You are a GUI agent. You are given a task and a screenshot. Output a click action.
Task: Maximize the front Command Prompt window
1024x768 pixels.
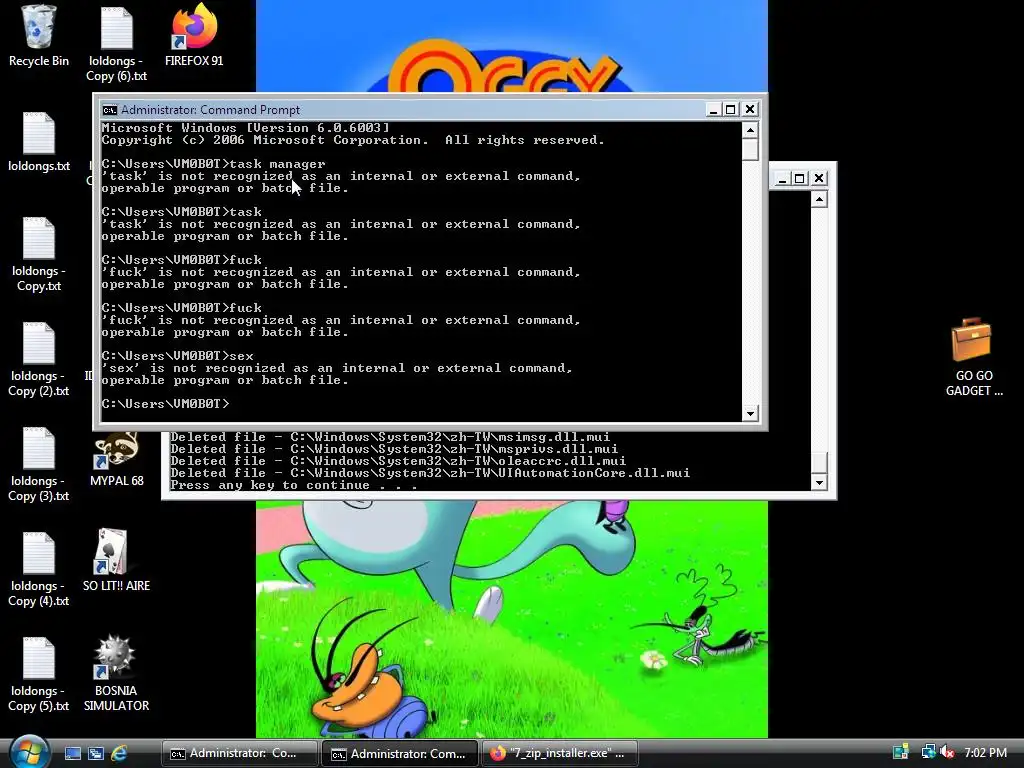(x=731, y=110)
